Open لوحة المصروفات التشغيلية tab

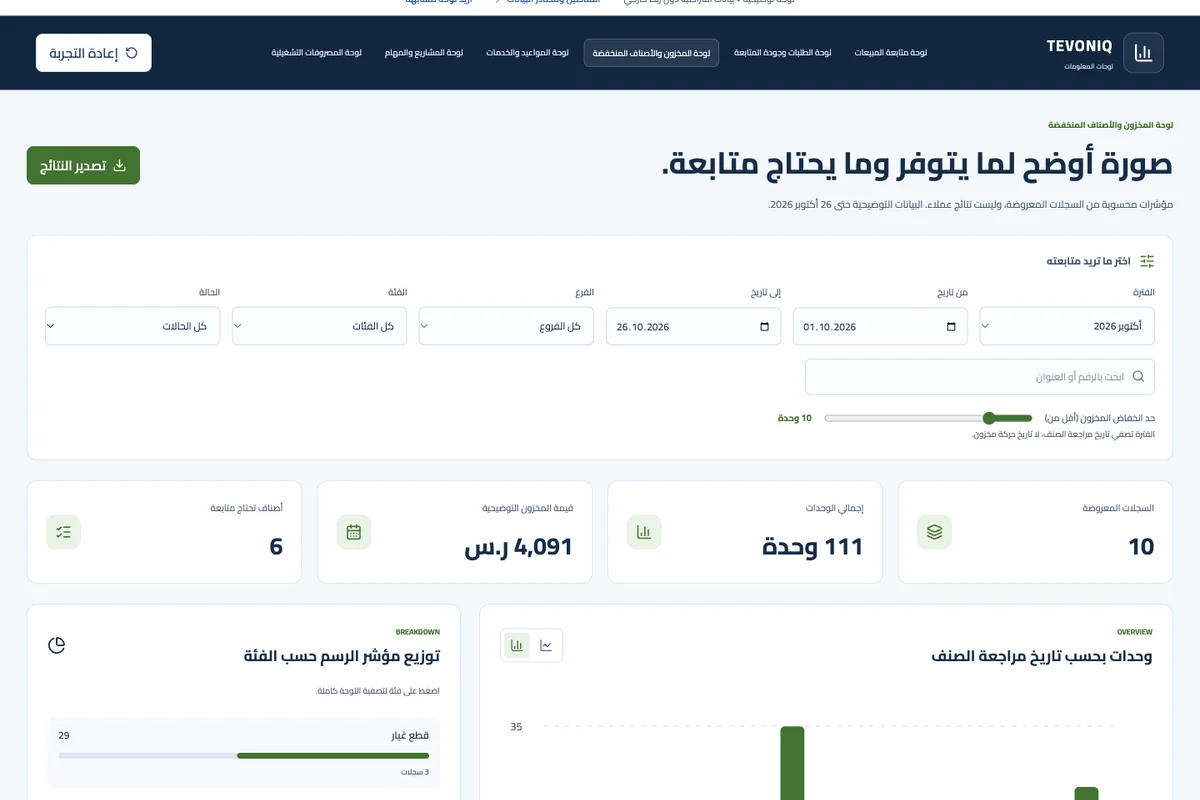(x=316, y=53)
